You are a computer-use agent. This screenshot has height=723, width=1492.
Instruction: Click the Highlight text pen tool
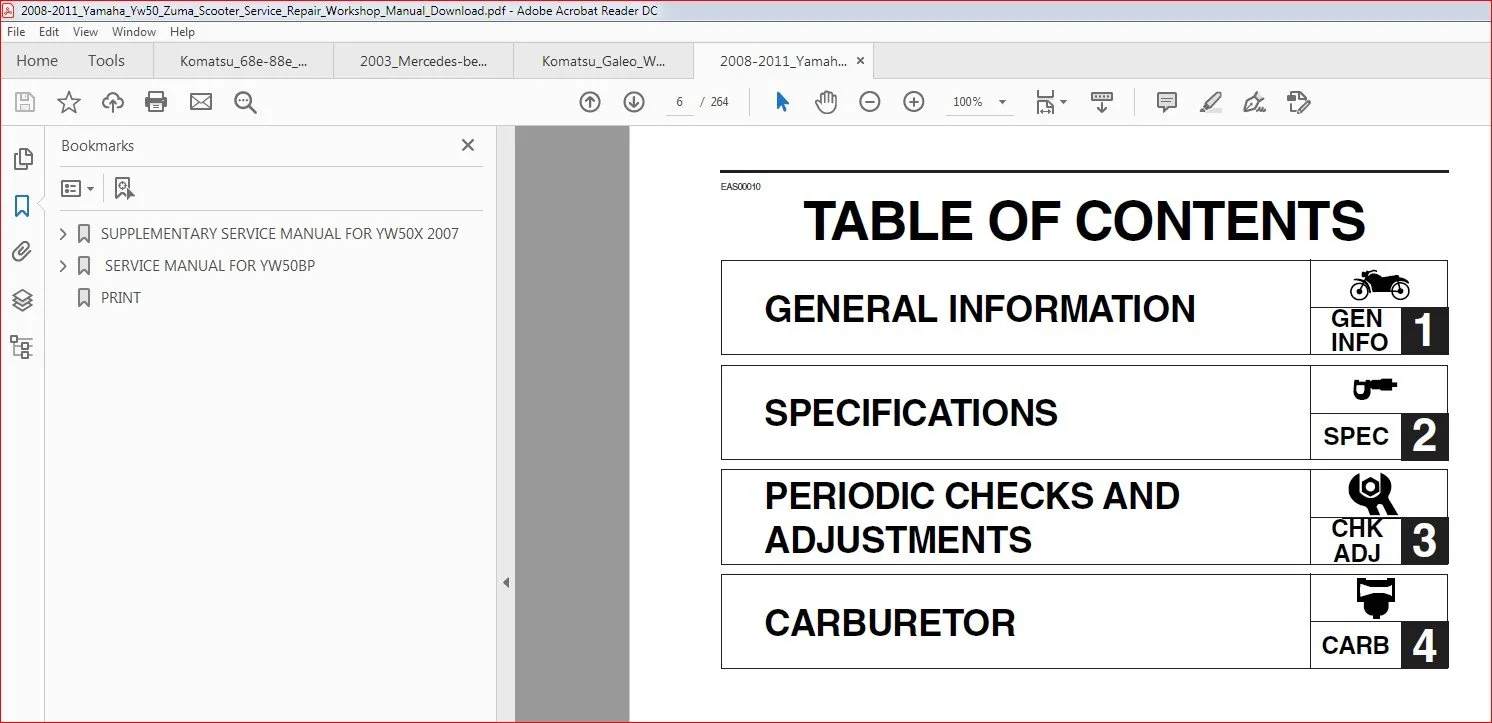(1210, 102)
